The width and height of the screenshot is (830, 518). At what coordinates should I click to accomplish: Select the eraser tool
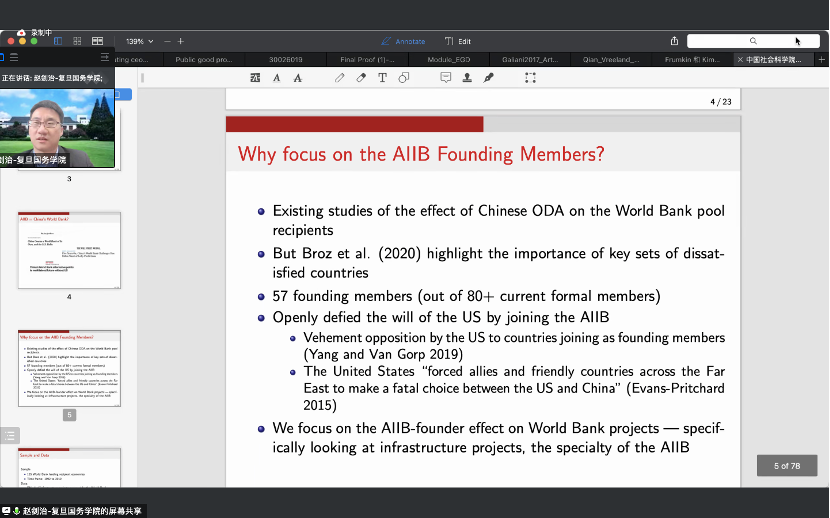coord(361,78)
